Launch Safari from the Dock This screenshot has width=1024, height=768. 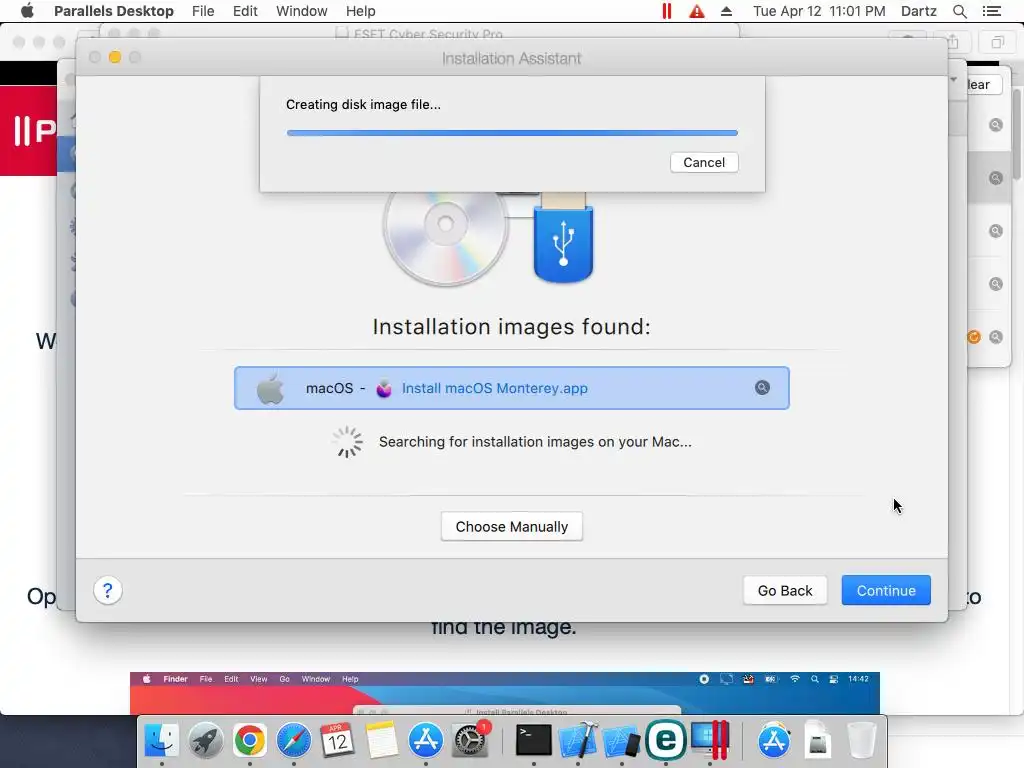click(x=294, y=740)
